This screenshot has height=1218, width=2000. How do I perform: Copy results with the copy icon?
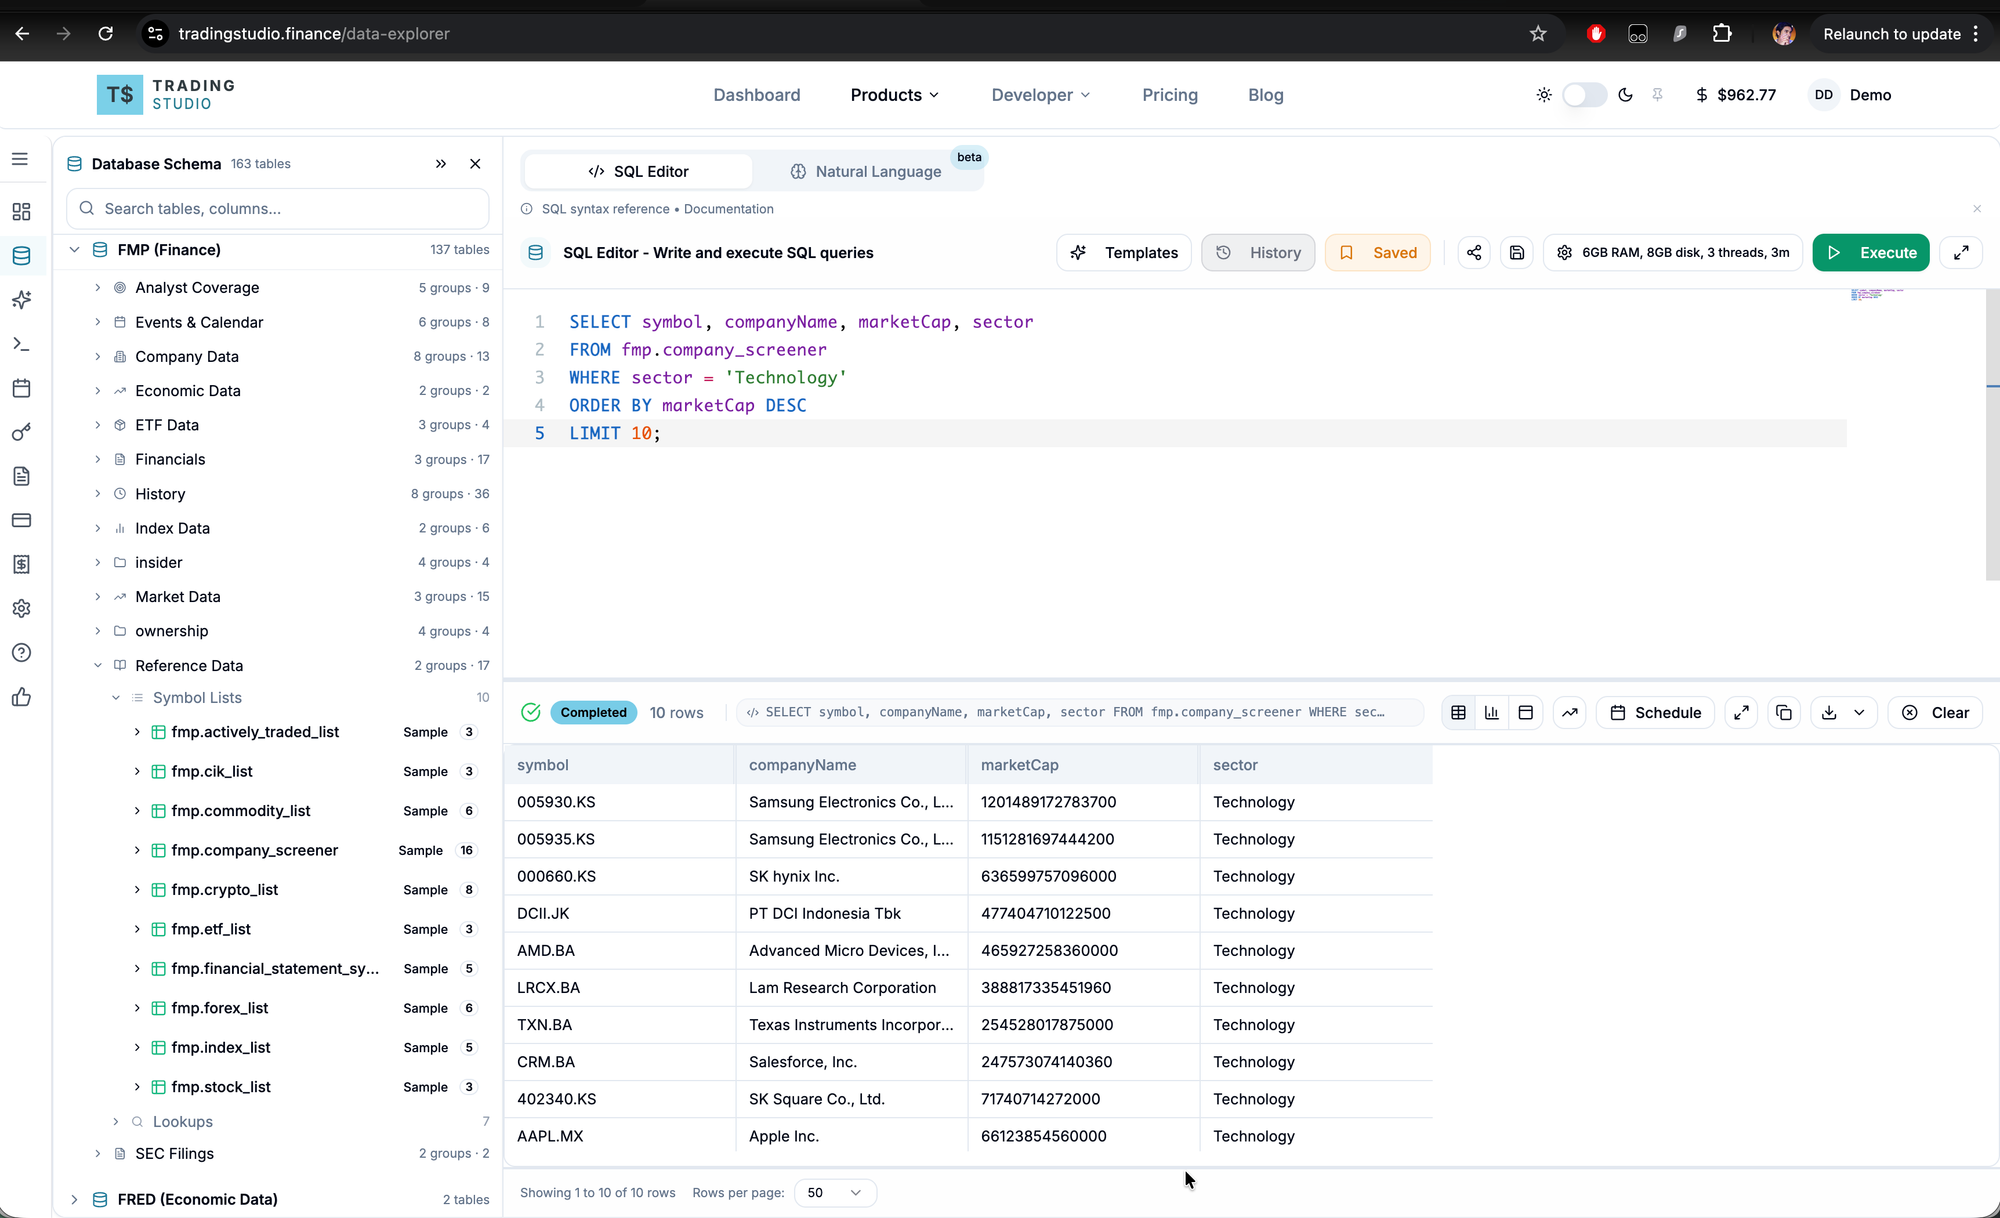1784,713
